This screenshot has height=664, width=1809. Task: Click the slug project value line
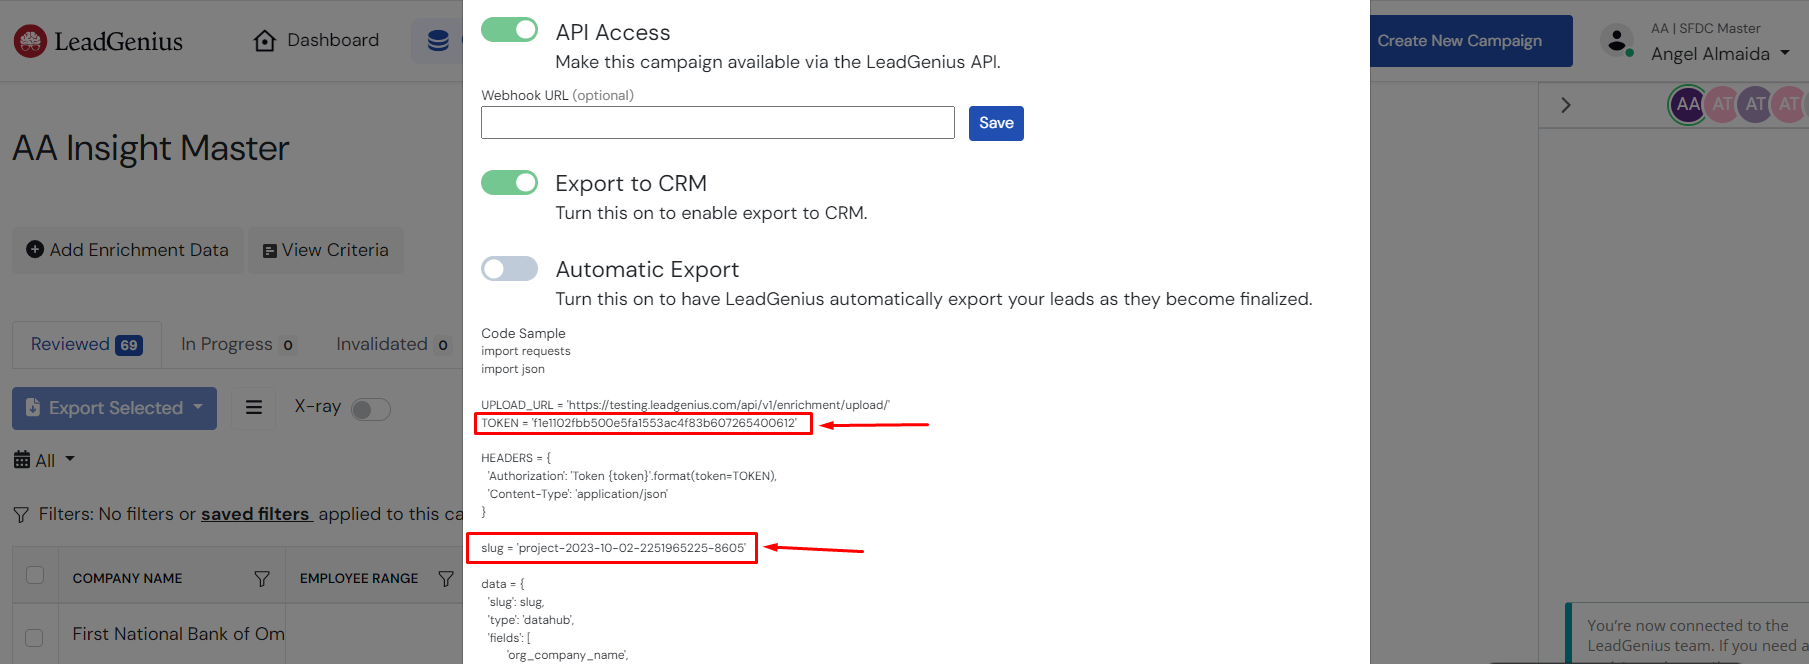pos(613,548)
